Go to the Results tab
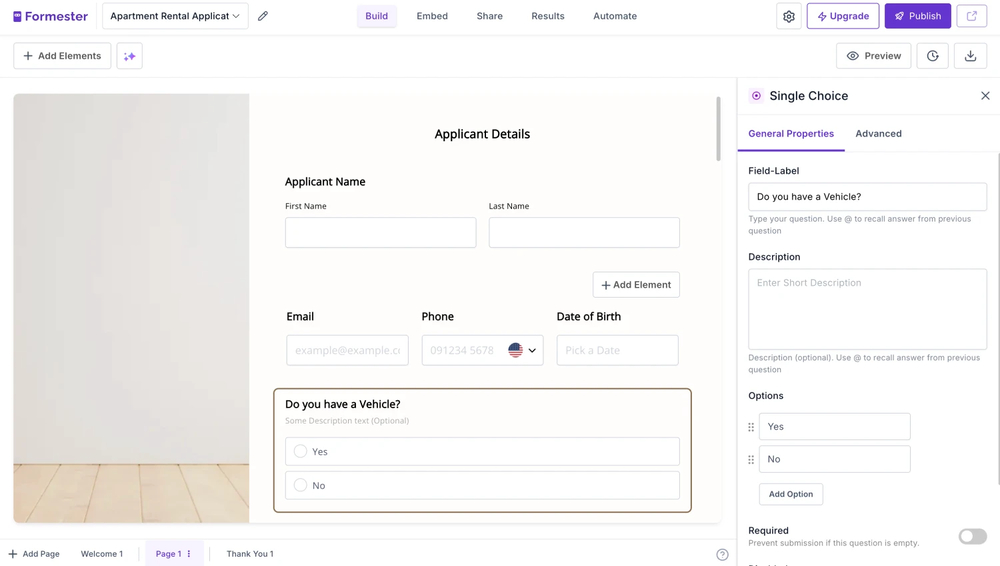 click(x=547, y=16)
